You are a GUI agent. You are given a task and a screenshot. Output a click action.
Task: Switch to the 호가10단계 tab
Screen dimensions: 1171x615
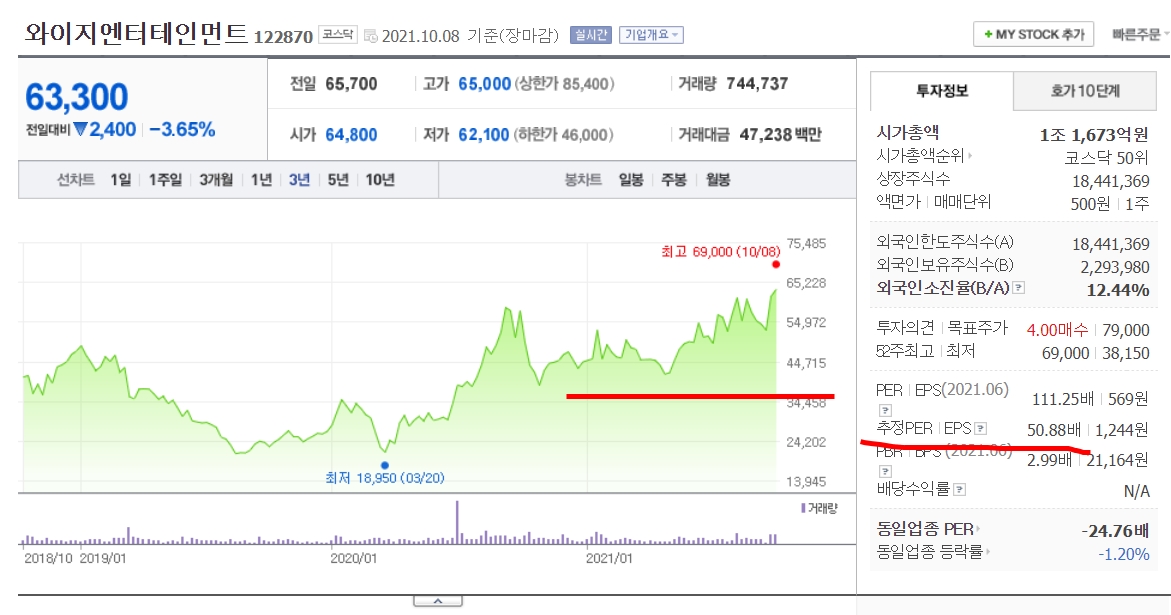(1084, 91)
